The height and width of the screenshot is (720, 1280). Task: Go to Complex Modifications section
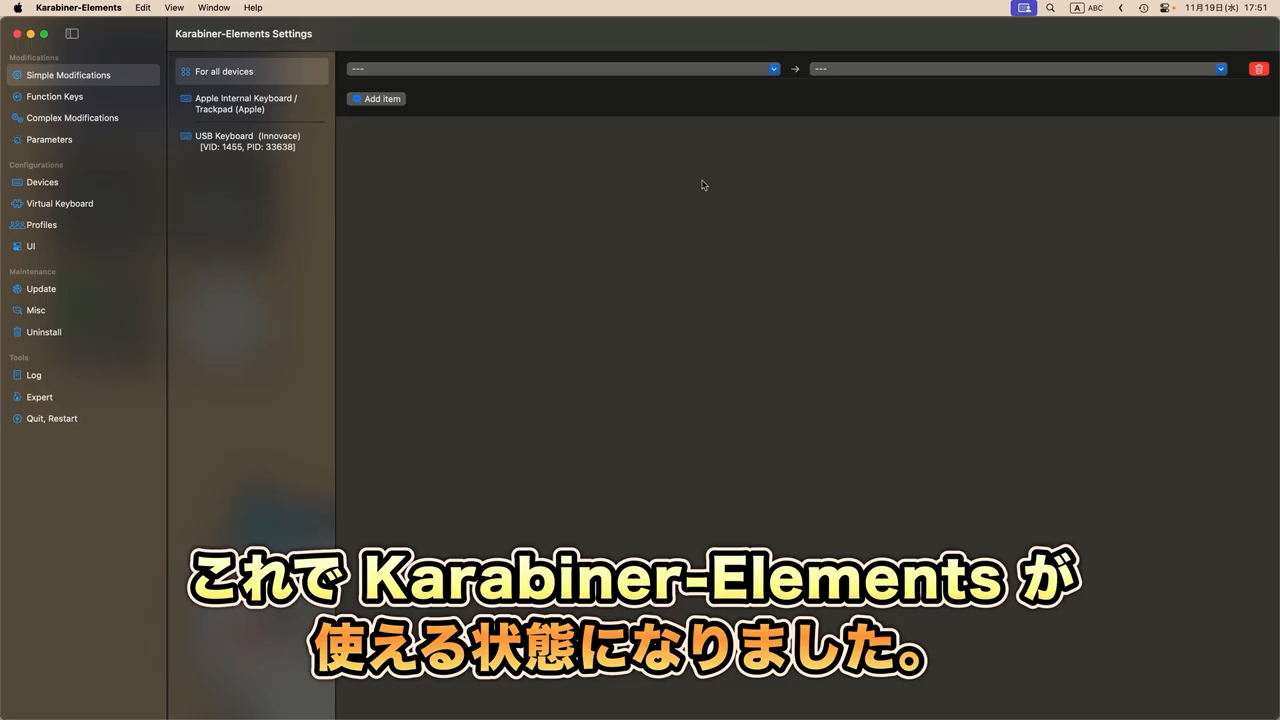pos(72,118)
